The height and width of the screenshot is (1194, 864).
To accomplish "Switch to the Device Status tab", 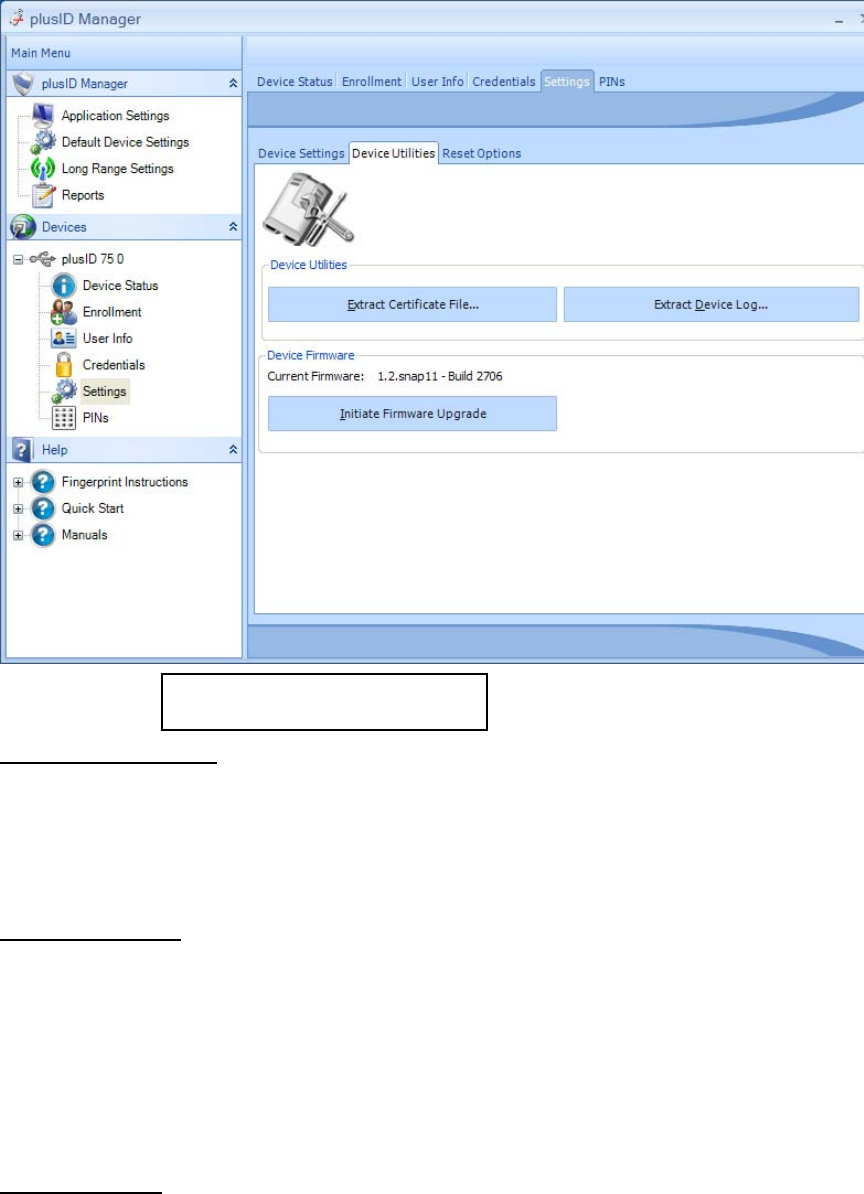I will point(295,81).
